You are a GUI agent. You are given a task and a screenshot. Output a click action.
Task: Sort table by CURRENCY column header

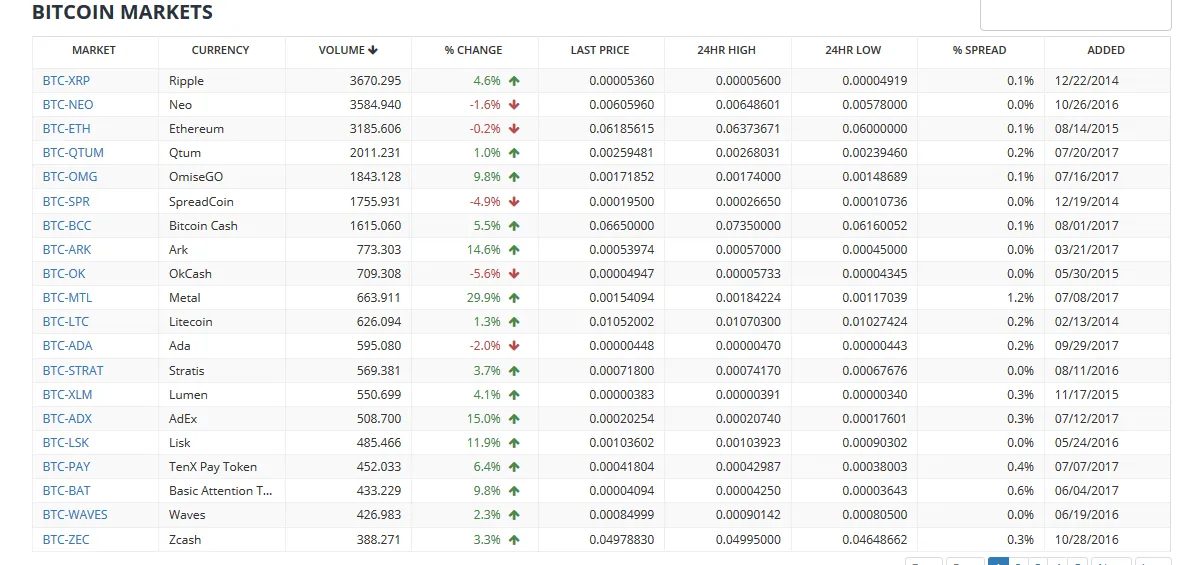coord(220,50)
